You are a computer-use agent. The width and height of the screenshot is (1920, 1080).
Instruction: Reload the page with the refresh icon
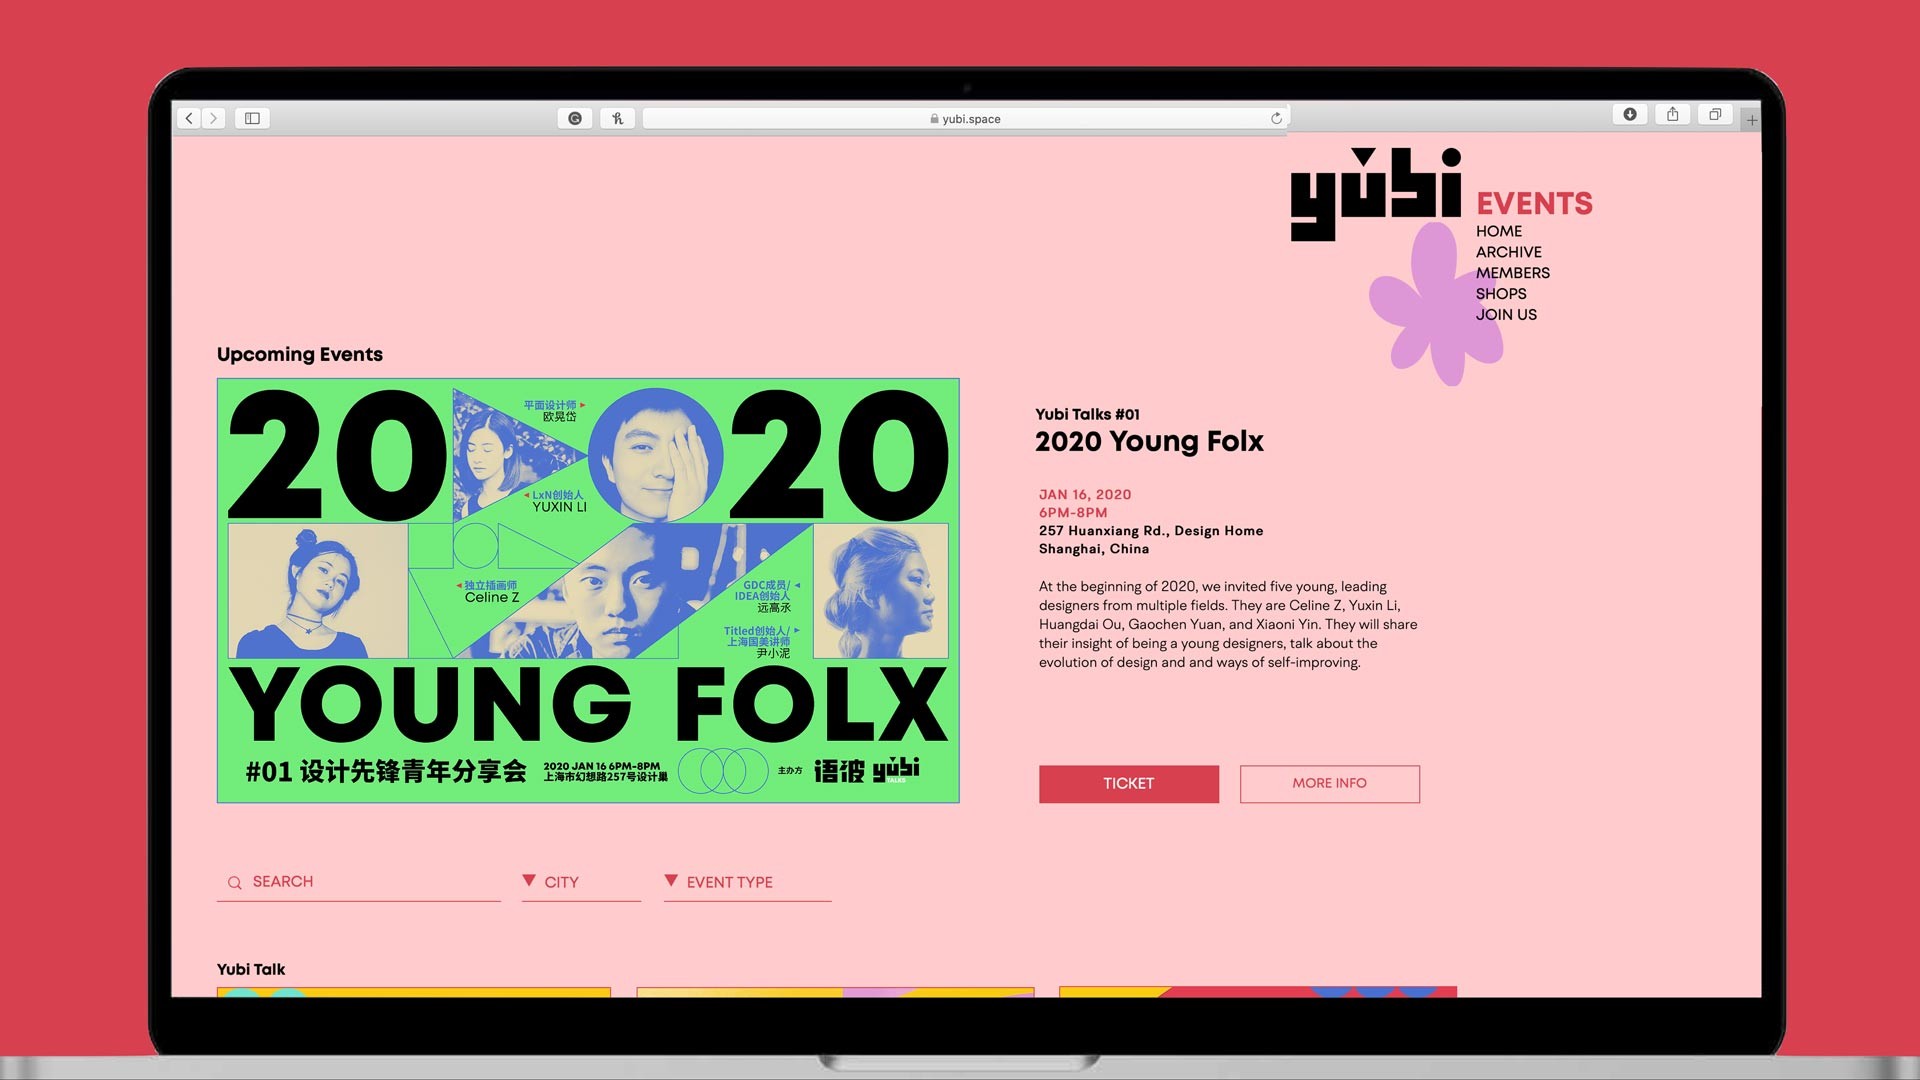(1276, 118)
